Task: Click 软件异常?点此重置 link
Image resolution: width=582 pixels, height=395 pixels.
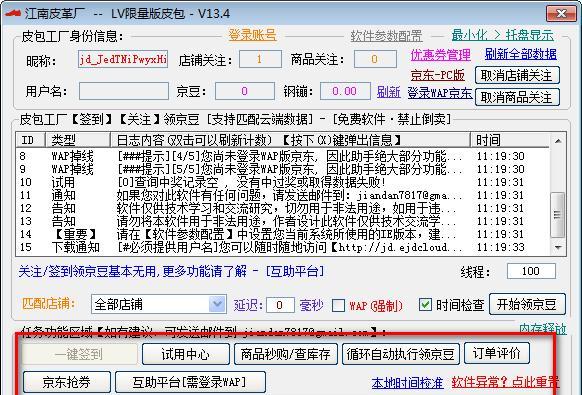Action: pyautogui.click(x=506, y=382)
